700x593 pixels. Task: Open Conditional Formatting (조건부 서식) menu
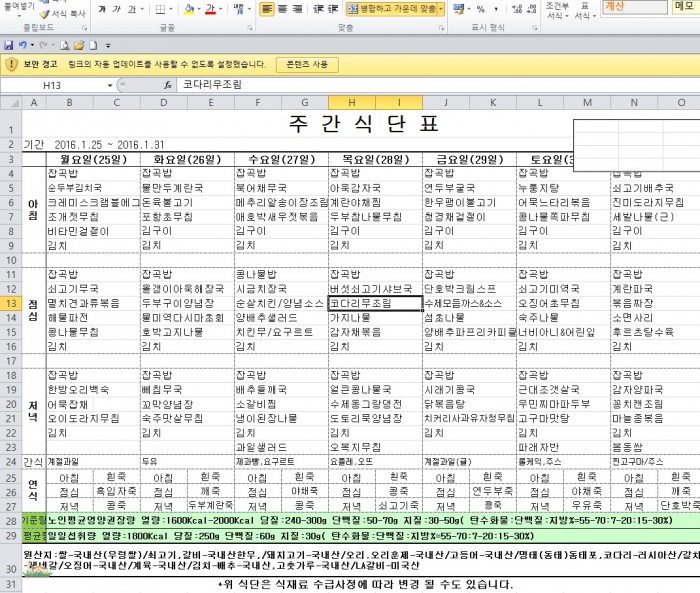(x=558, y=11)
